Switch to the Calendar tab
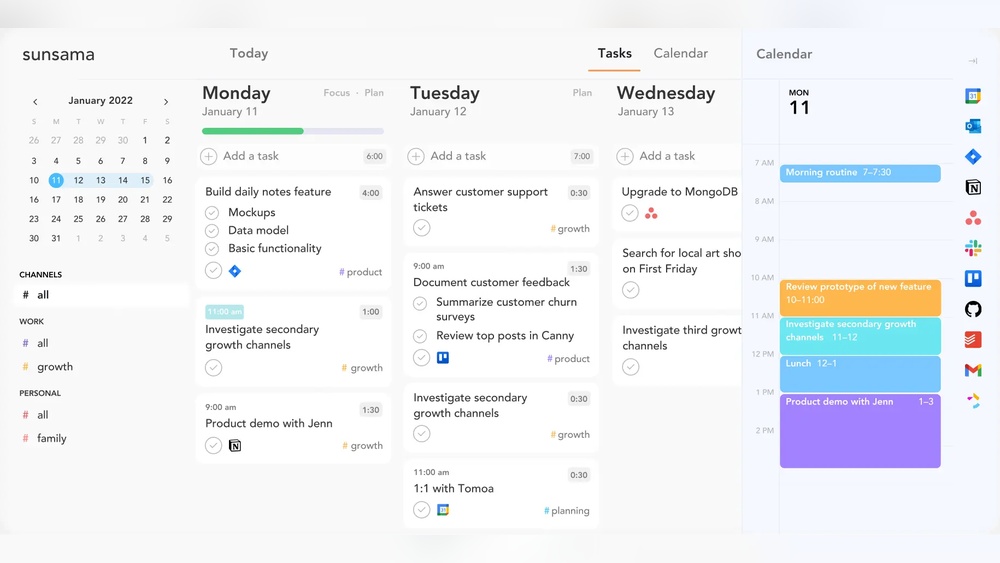 pyautogui.click(x=680, y=54)
